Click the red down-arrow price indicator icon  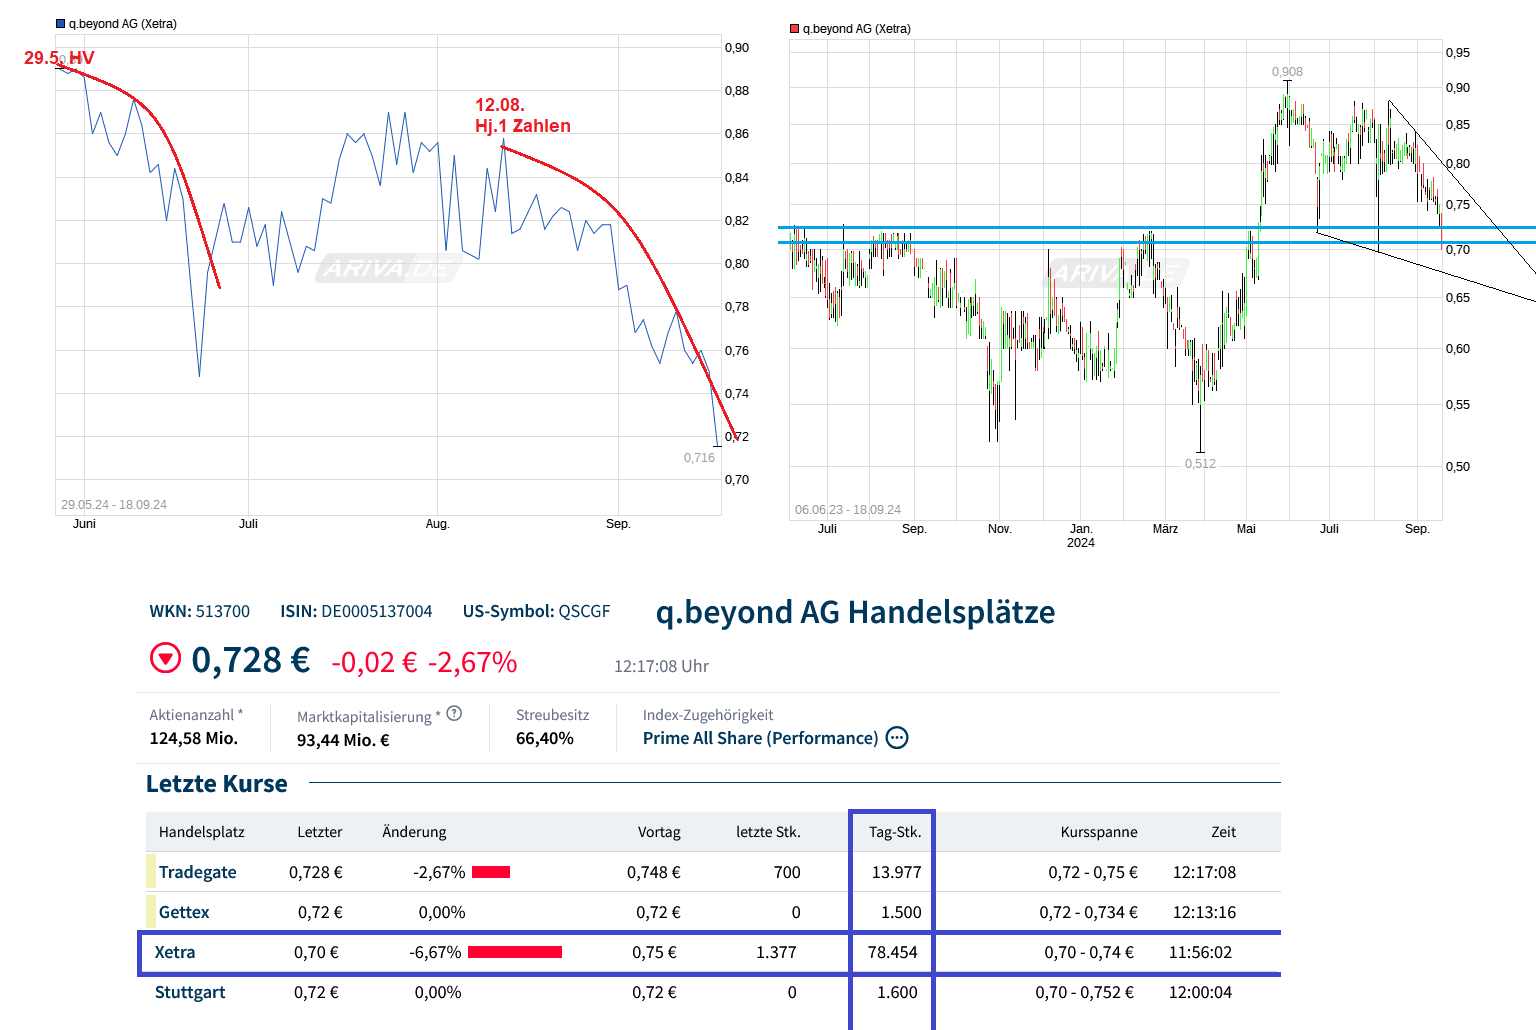[166, 659]
